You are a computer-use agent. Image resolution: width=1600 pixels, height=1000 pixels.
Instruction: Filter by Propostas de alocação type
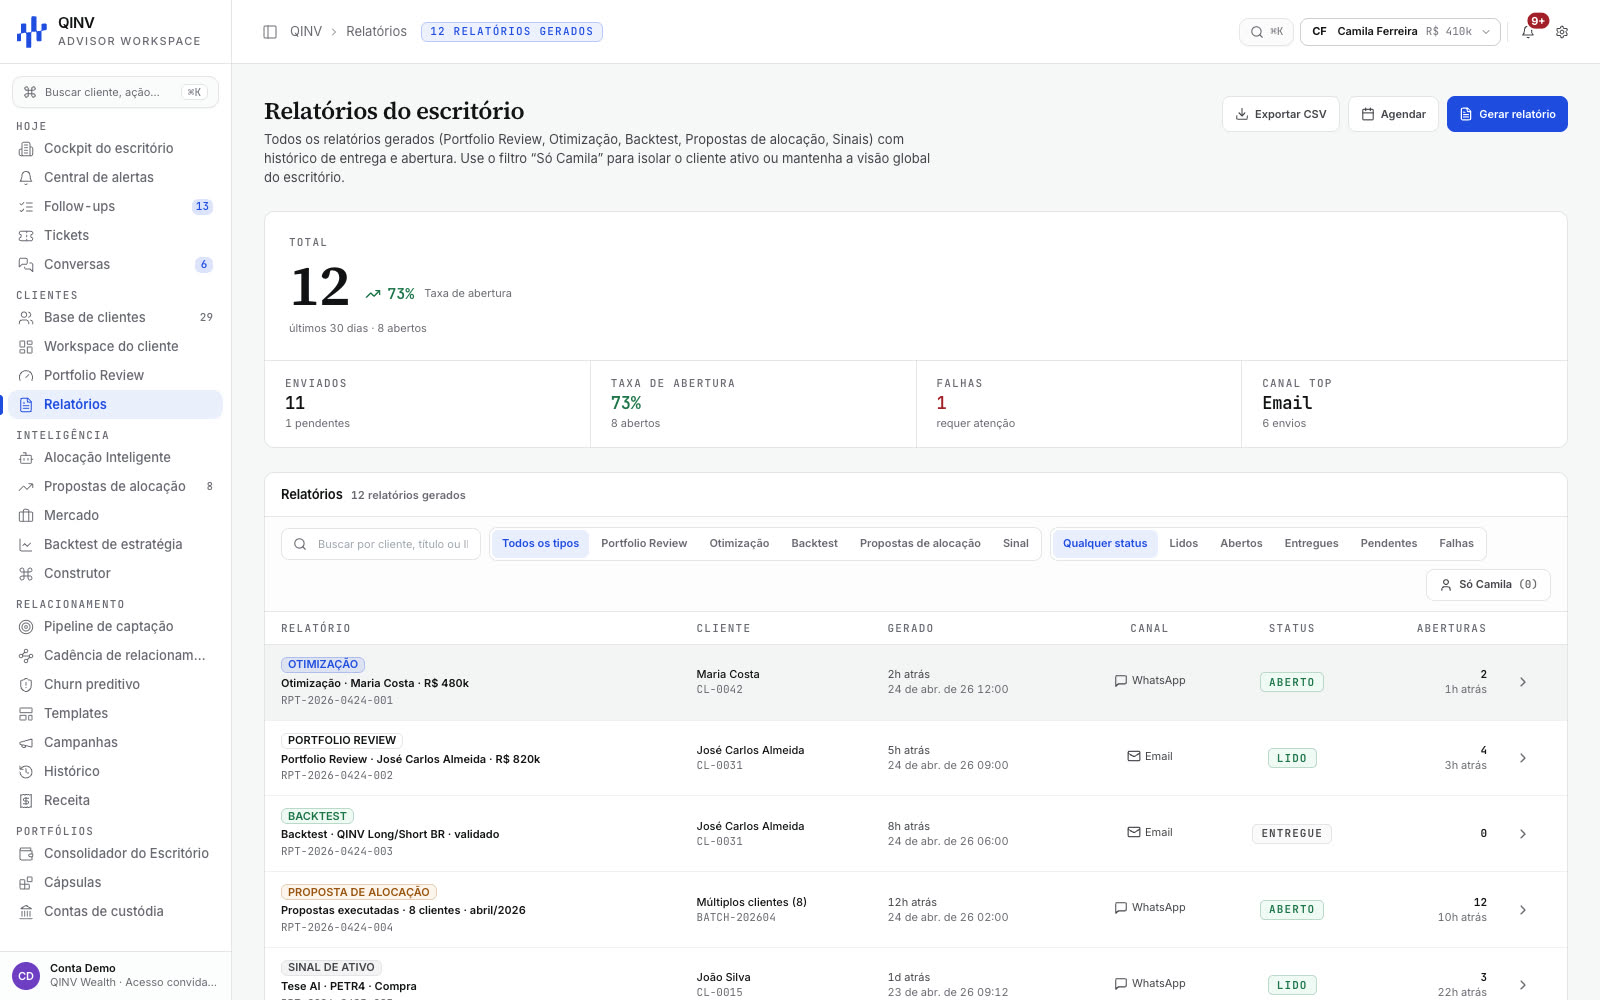tap(920, 544)
